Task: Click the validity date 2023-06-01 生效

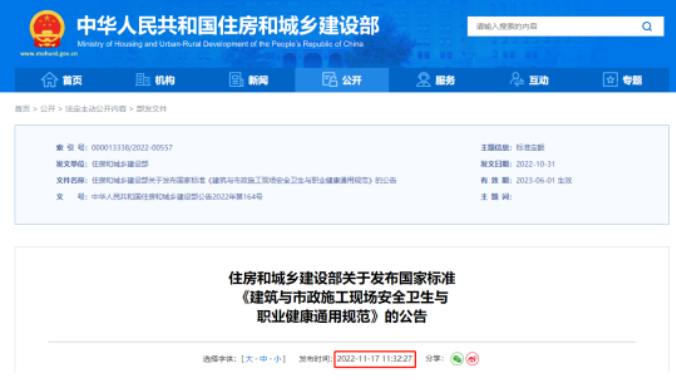Action: click(x=544, y=181)
